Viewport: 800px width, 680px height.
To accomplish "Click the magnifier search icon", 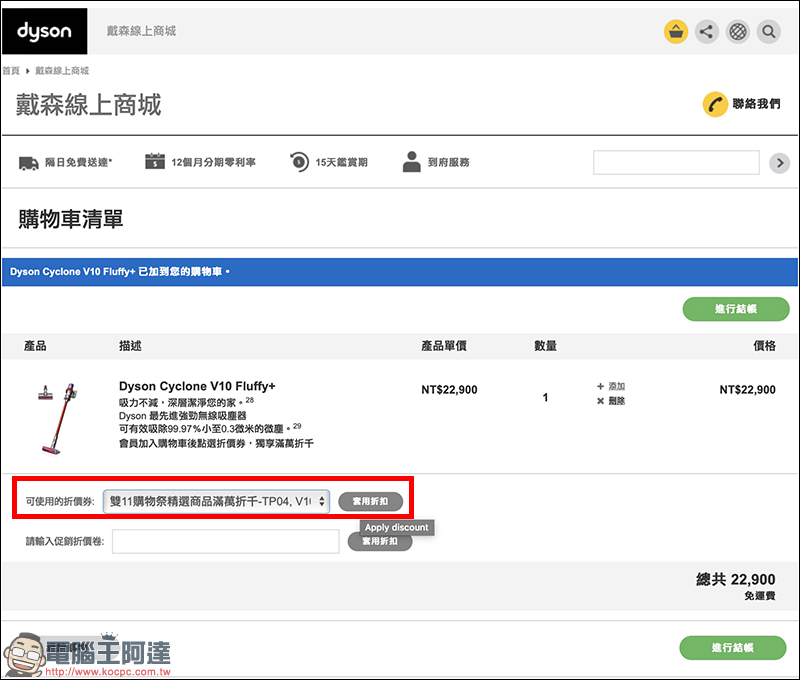I will pos(769,32).
